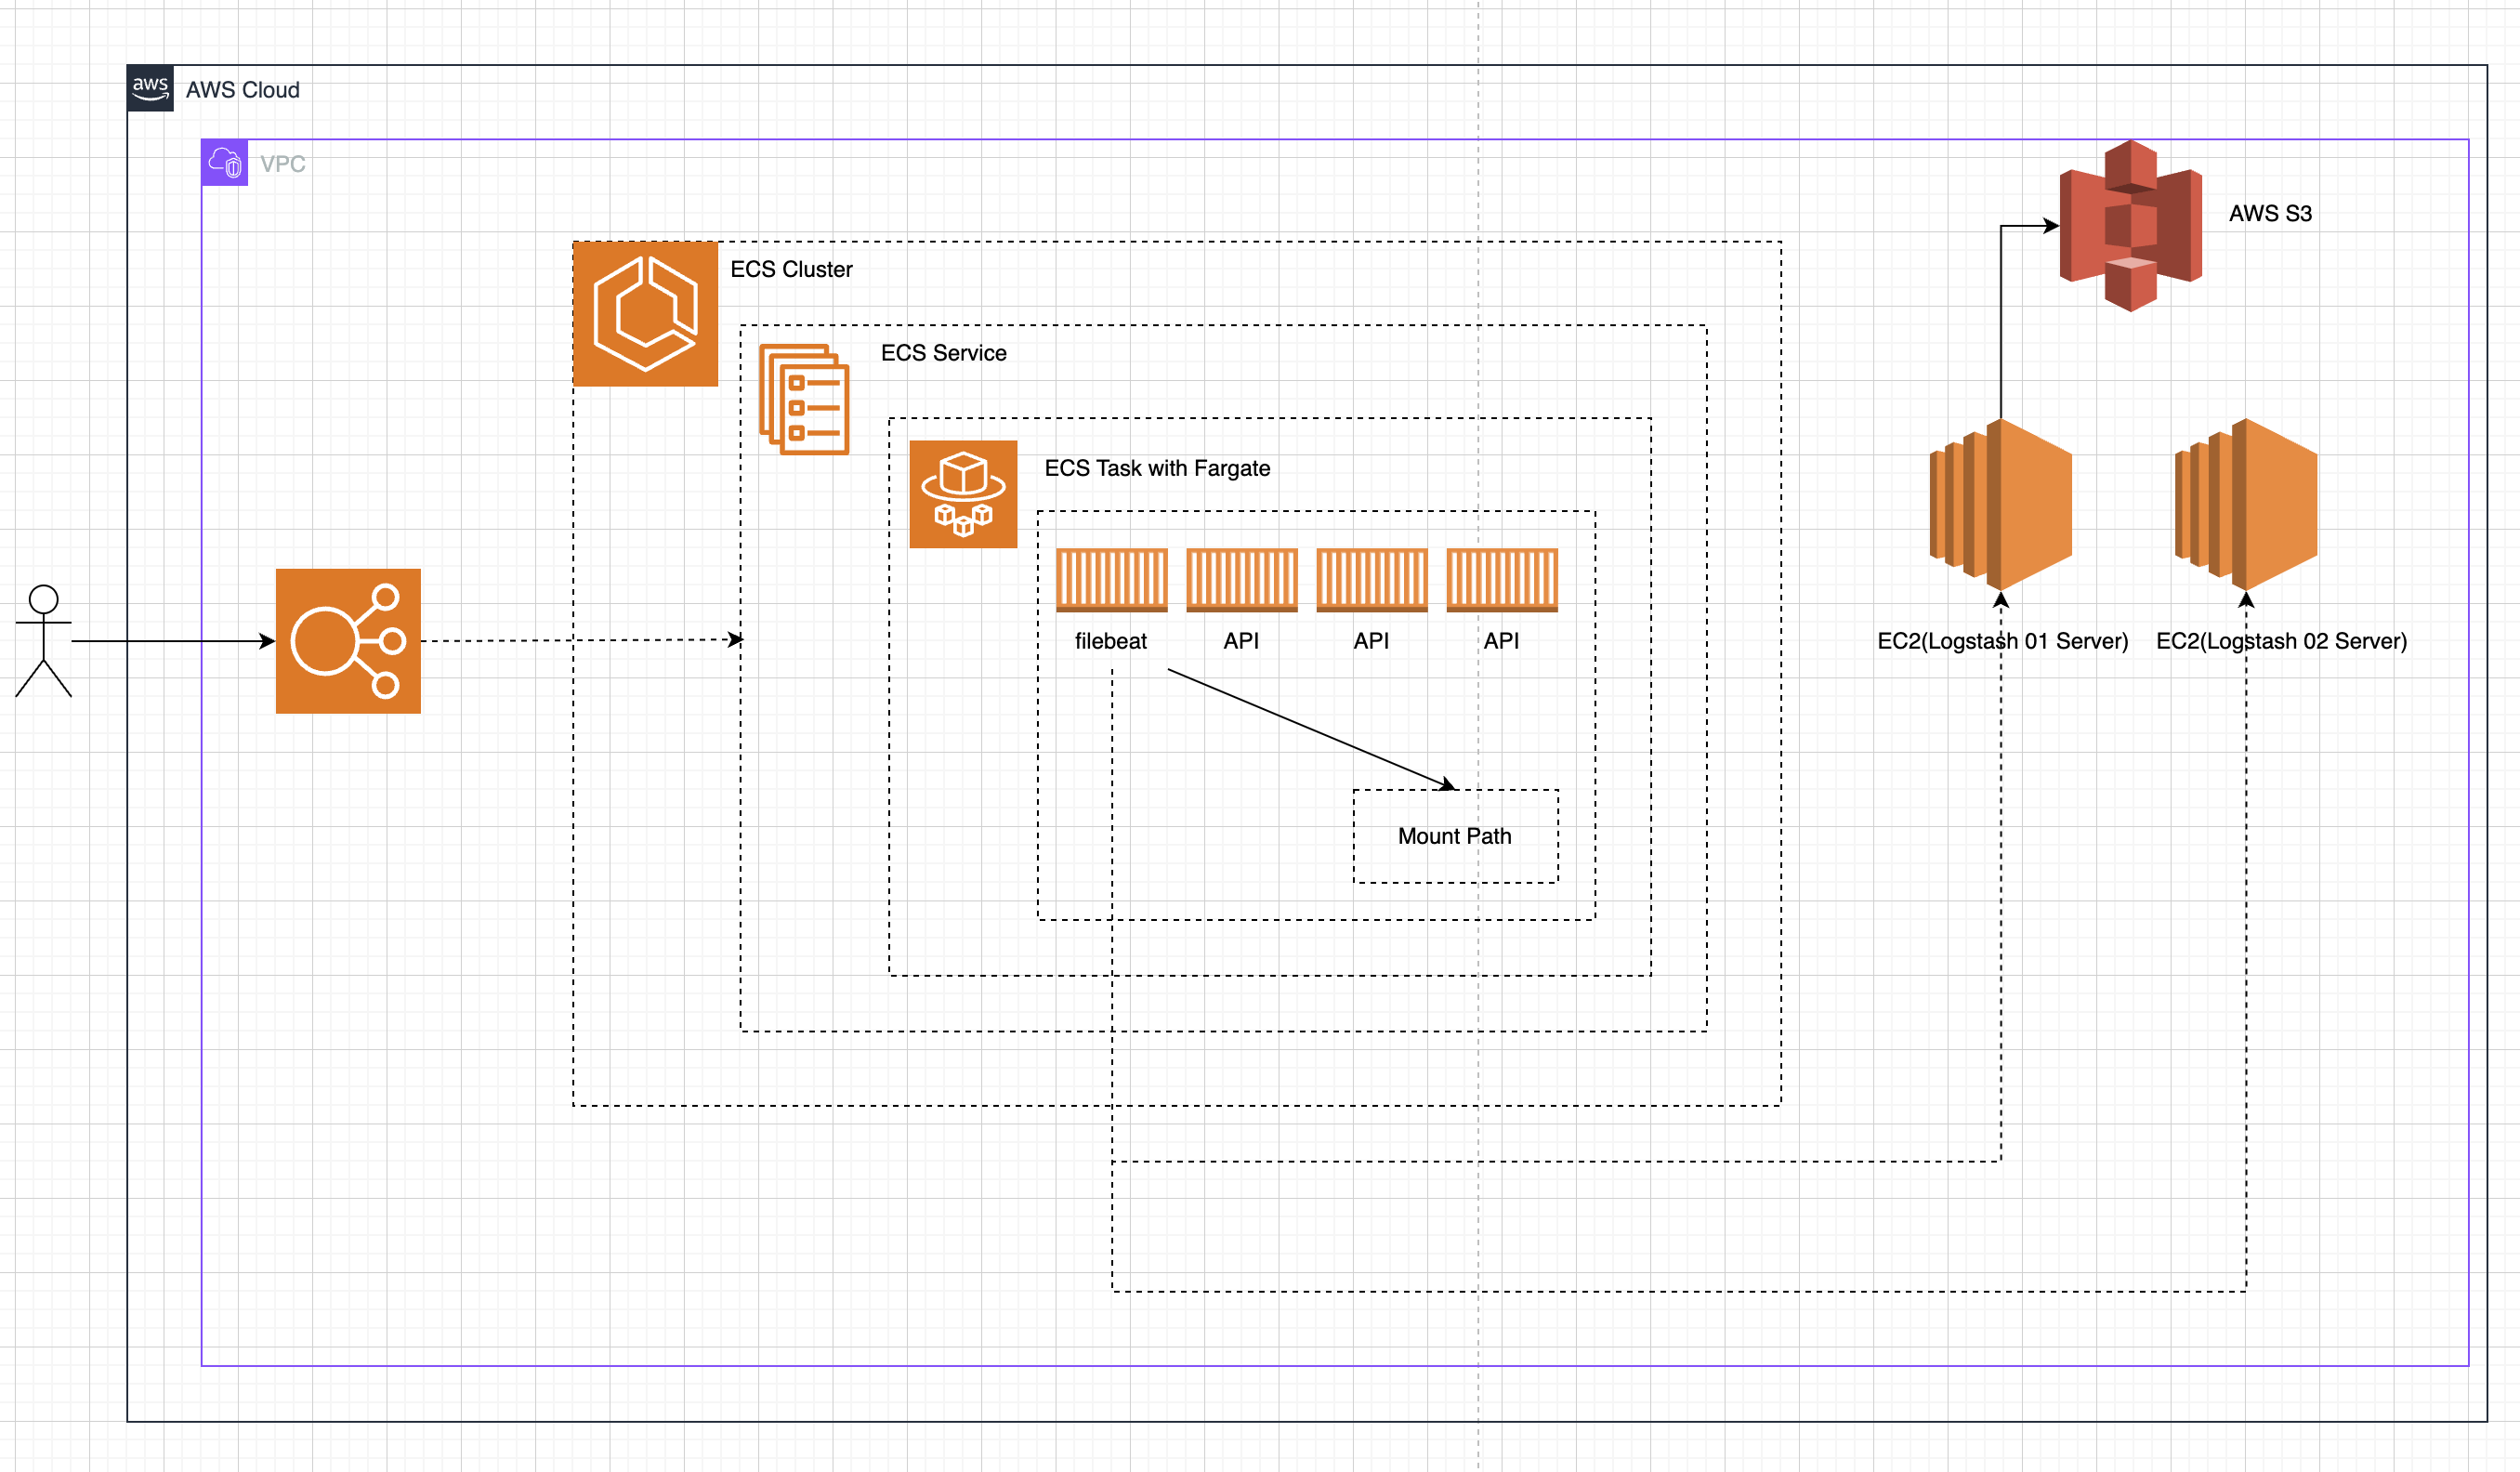Select the Logstash 02 EC2 instance icon

2246,505
